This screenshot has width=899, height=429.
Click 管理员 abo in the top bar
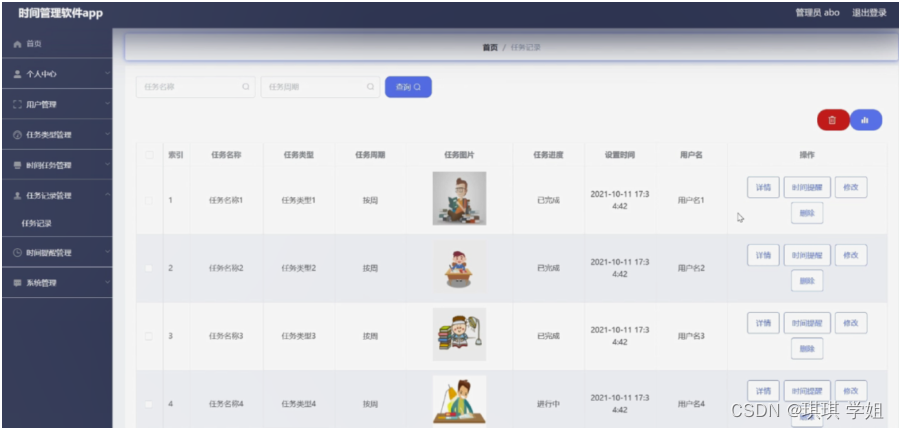(818, 13)
